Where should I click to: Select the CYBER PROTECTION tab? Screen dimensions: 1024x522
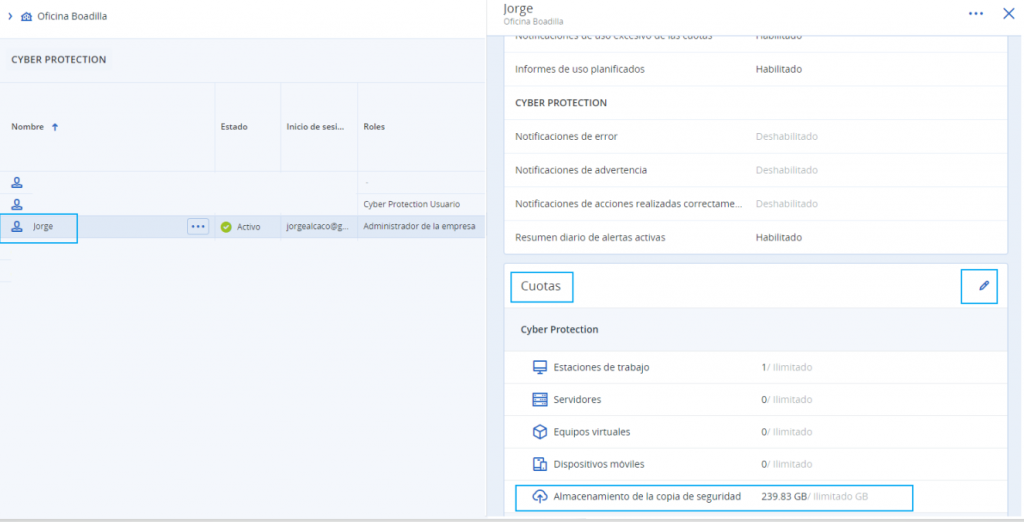59,59
